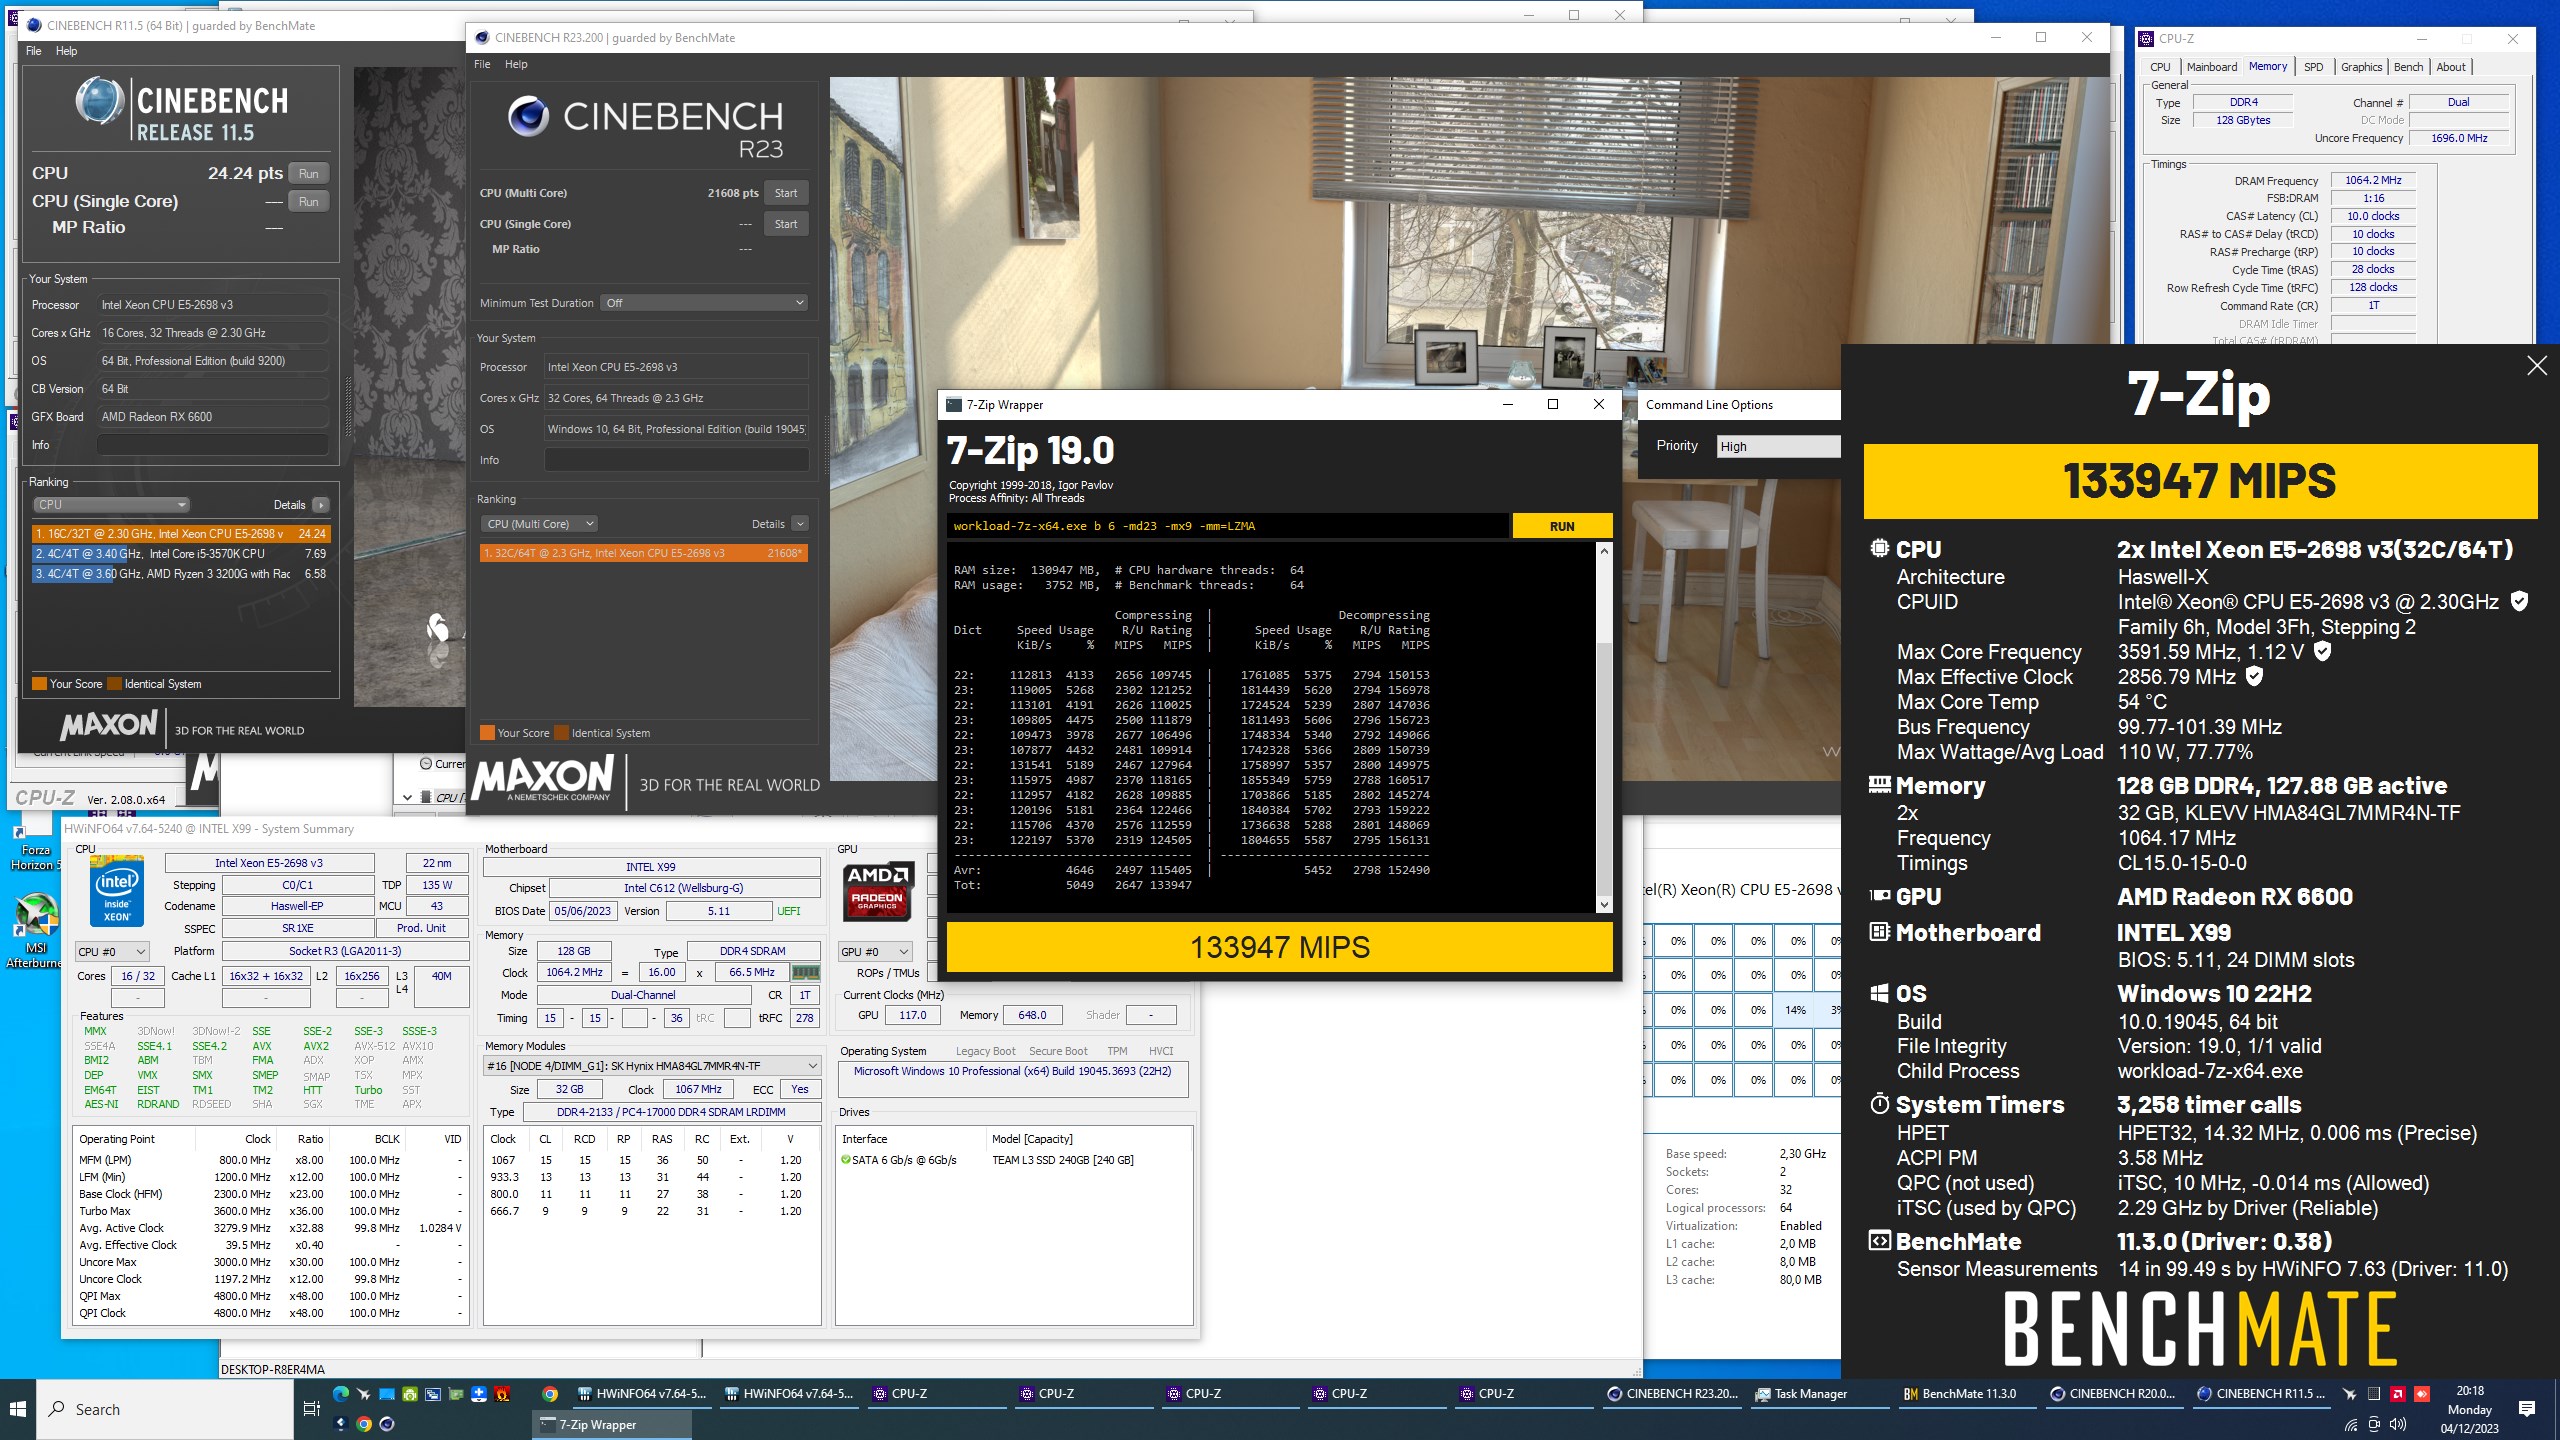
Task: Select ranking row AMD Ryzen 3 3200G in R11.5
Action: click(x=180, y=574)
